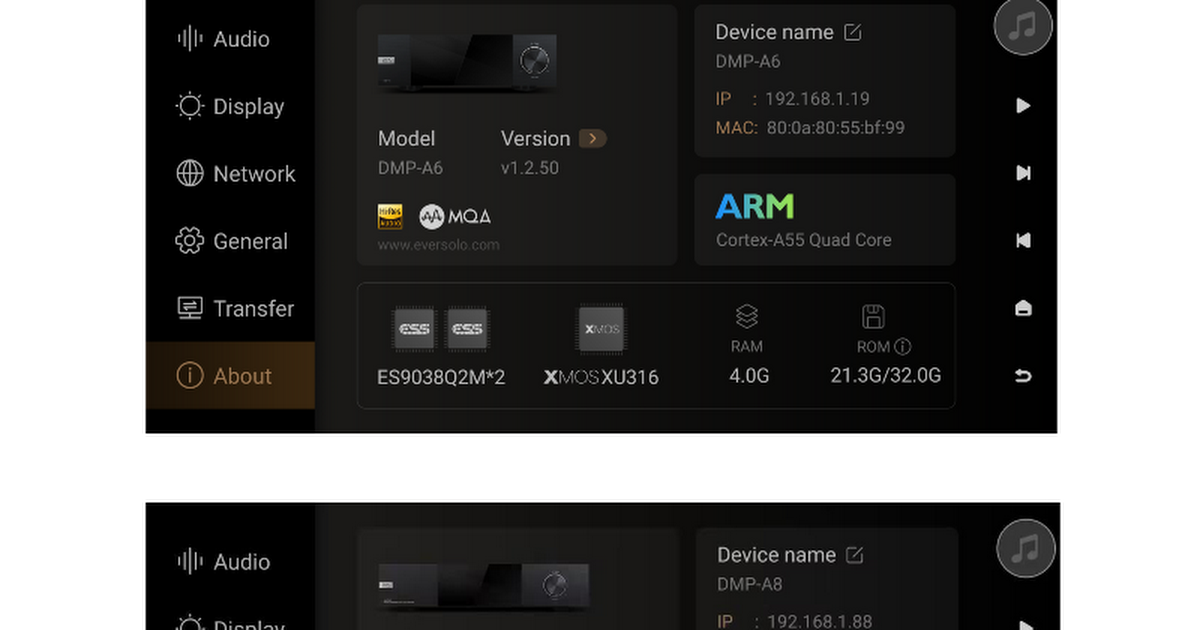
Task: Skip to the next track
Action: click(1023, 173)
